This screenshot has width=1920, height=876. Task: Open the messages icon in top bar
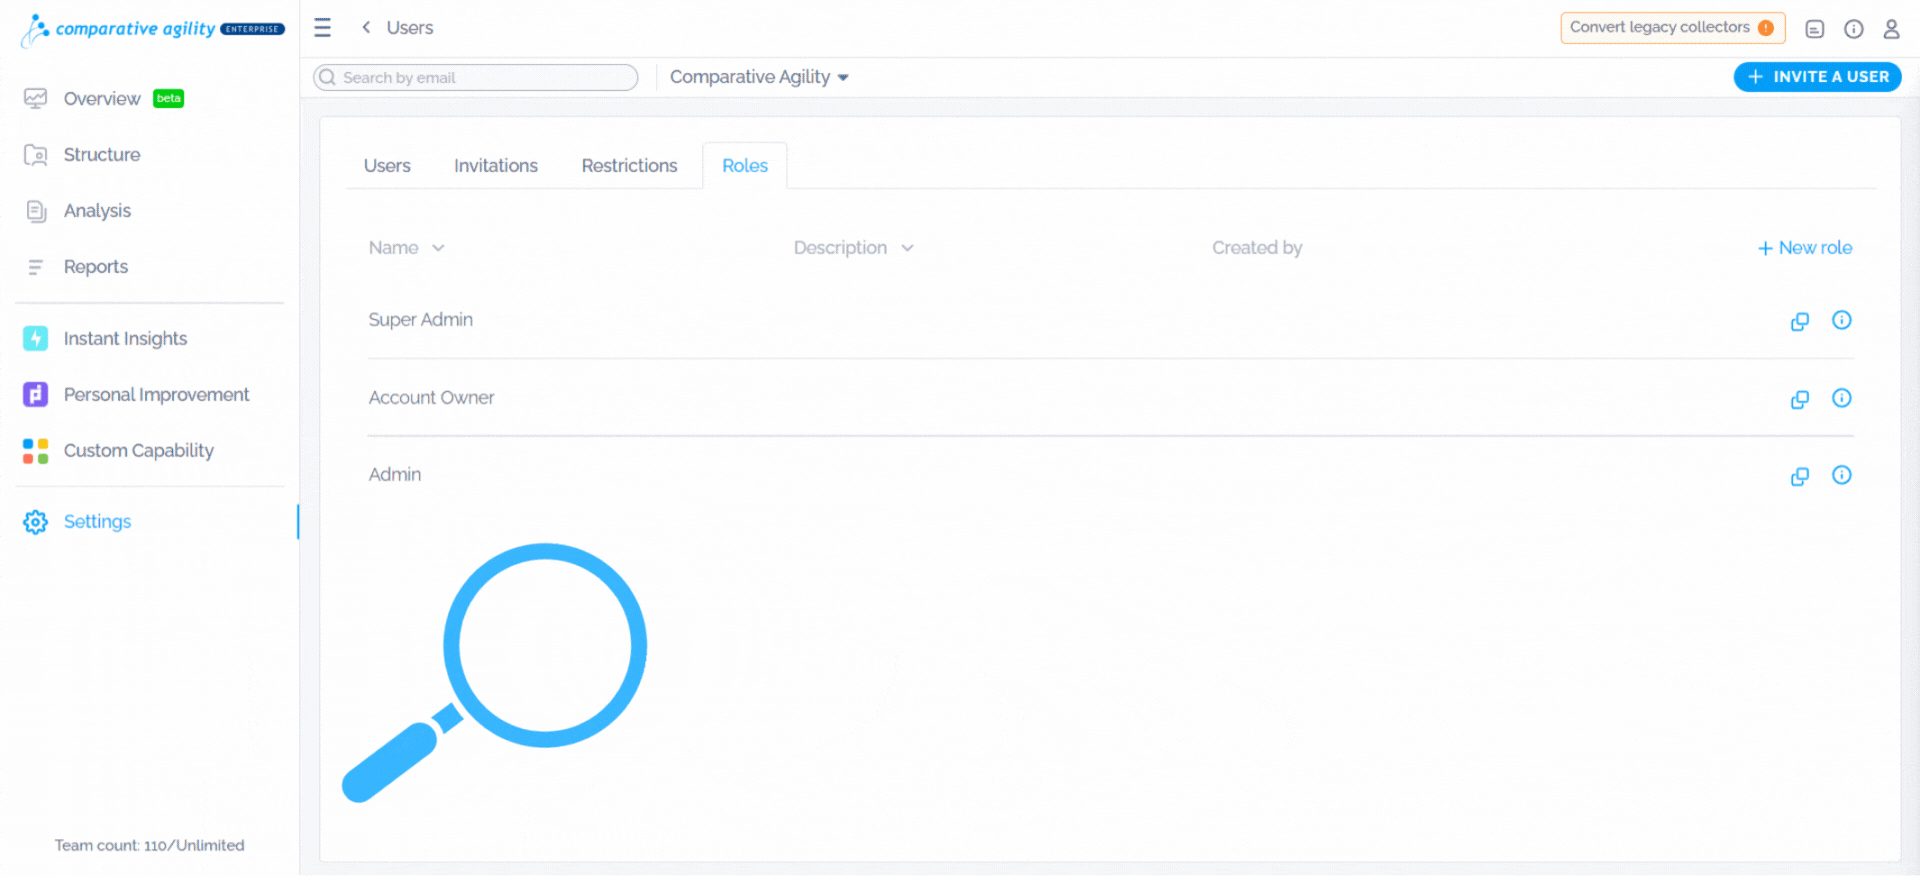coord(1815,29)
